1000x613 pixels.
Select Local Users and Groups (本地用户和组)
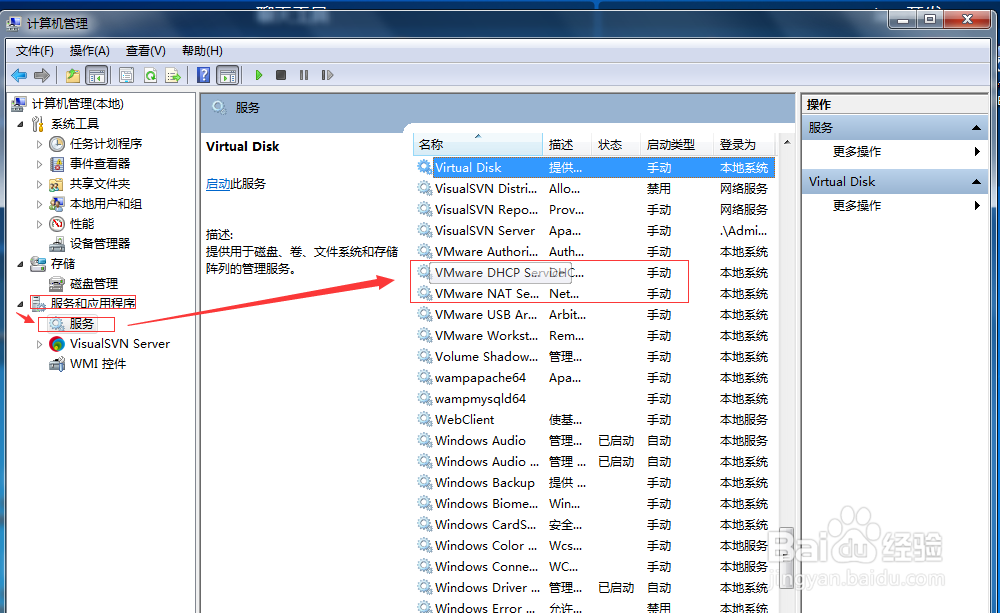point(106,203)
